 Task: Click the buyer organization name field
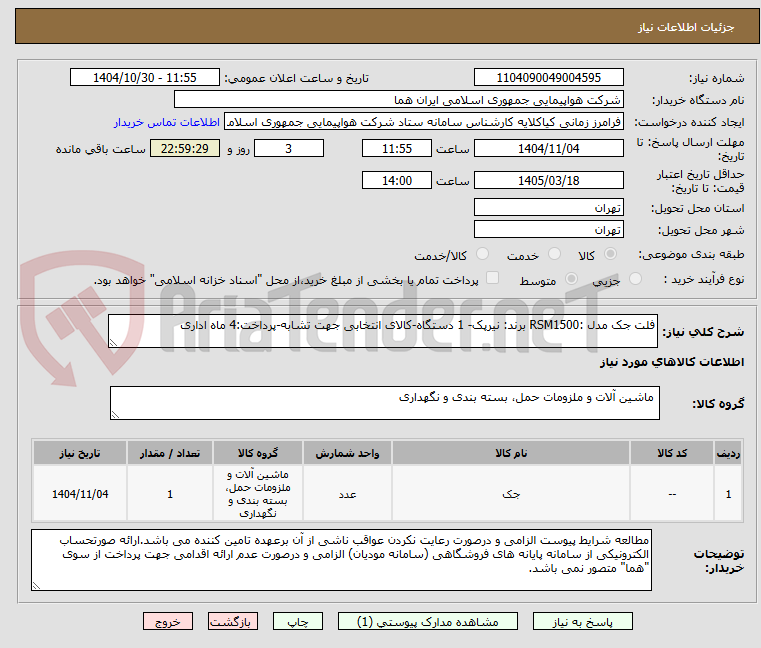click(x=398, y=100)
